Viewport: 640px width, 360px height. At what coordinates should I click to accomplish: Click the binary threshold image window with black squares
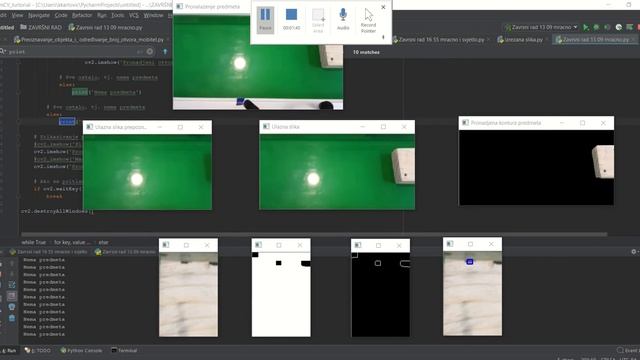click(x=281, y=294)
